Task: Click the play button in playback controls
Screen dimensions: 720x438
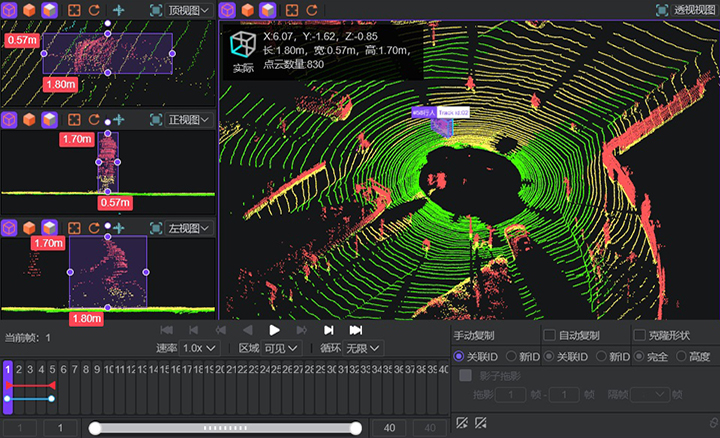Action: point(274,330)
